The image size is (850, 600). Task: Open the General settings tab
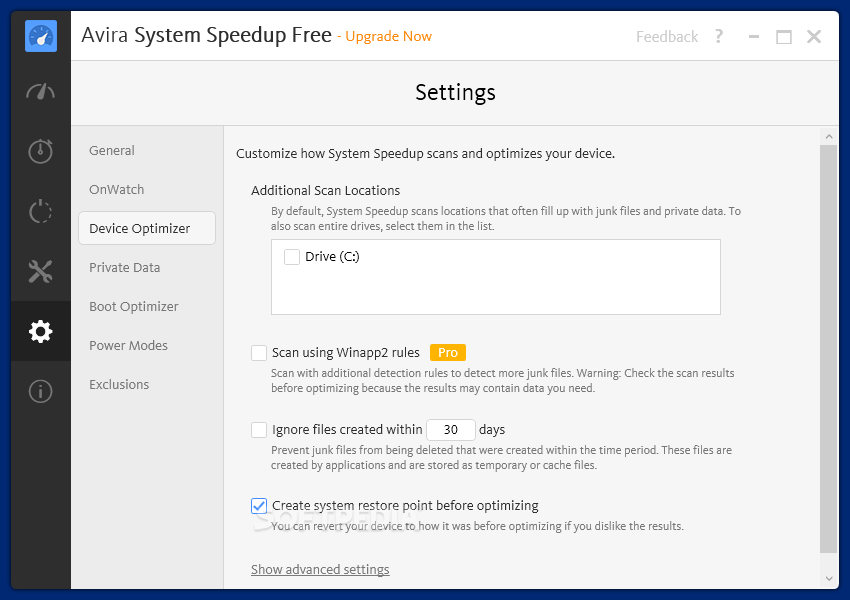point(112,151)
